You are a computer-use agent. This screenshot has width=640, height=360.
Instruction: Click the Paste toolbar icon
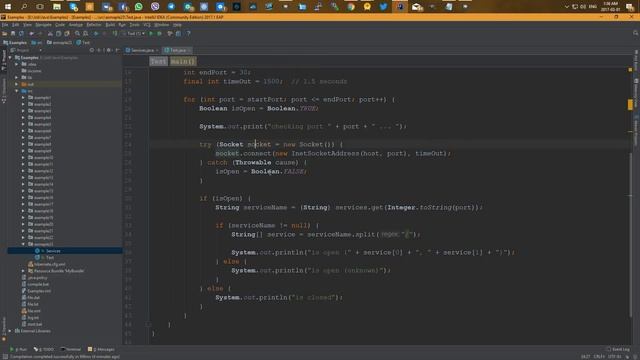point(67,33)
